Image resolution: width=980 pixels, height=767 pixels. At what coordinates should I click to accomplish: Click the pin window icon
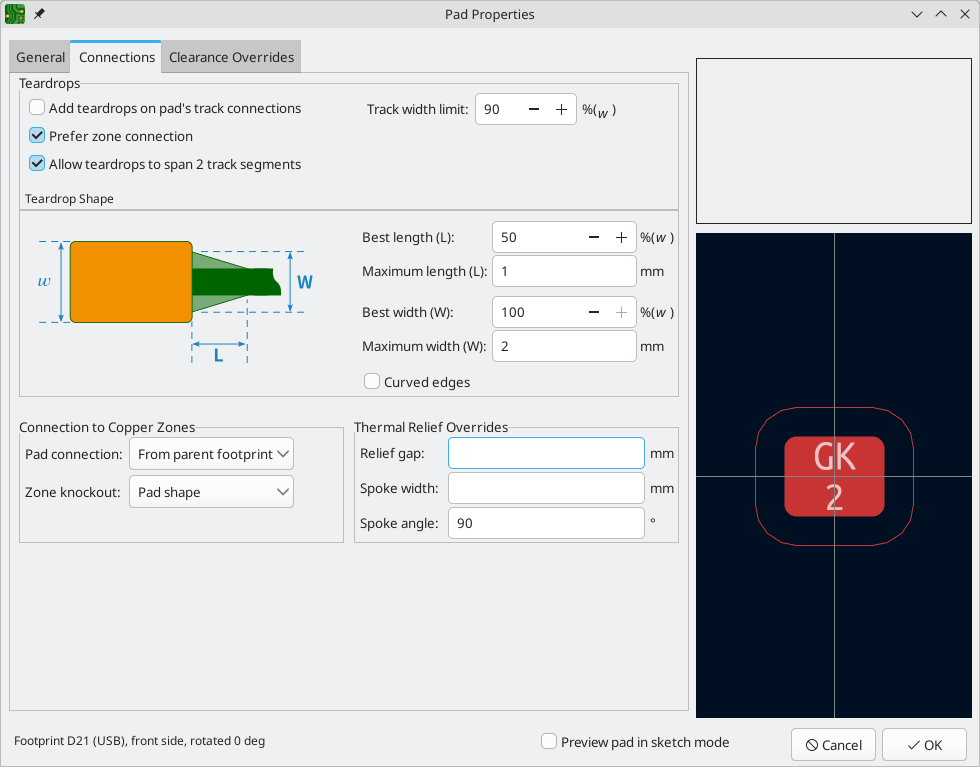[39, 14]
